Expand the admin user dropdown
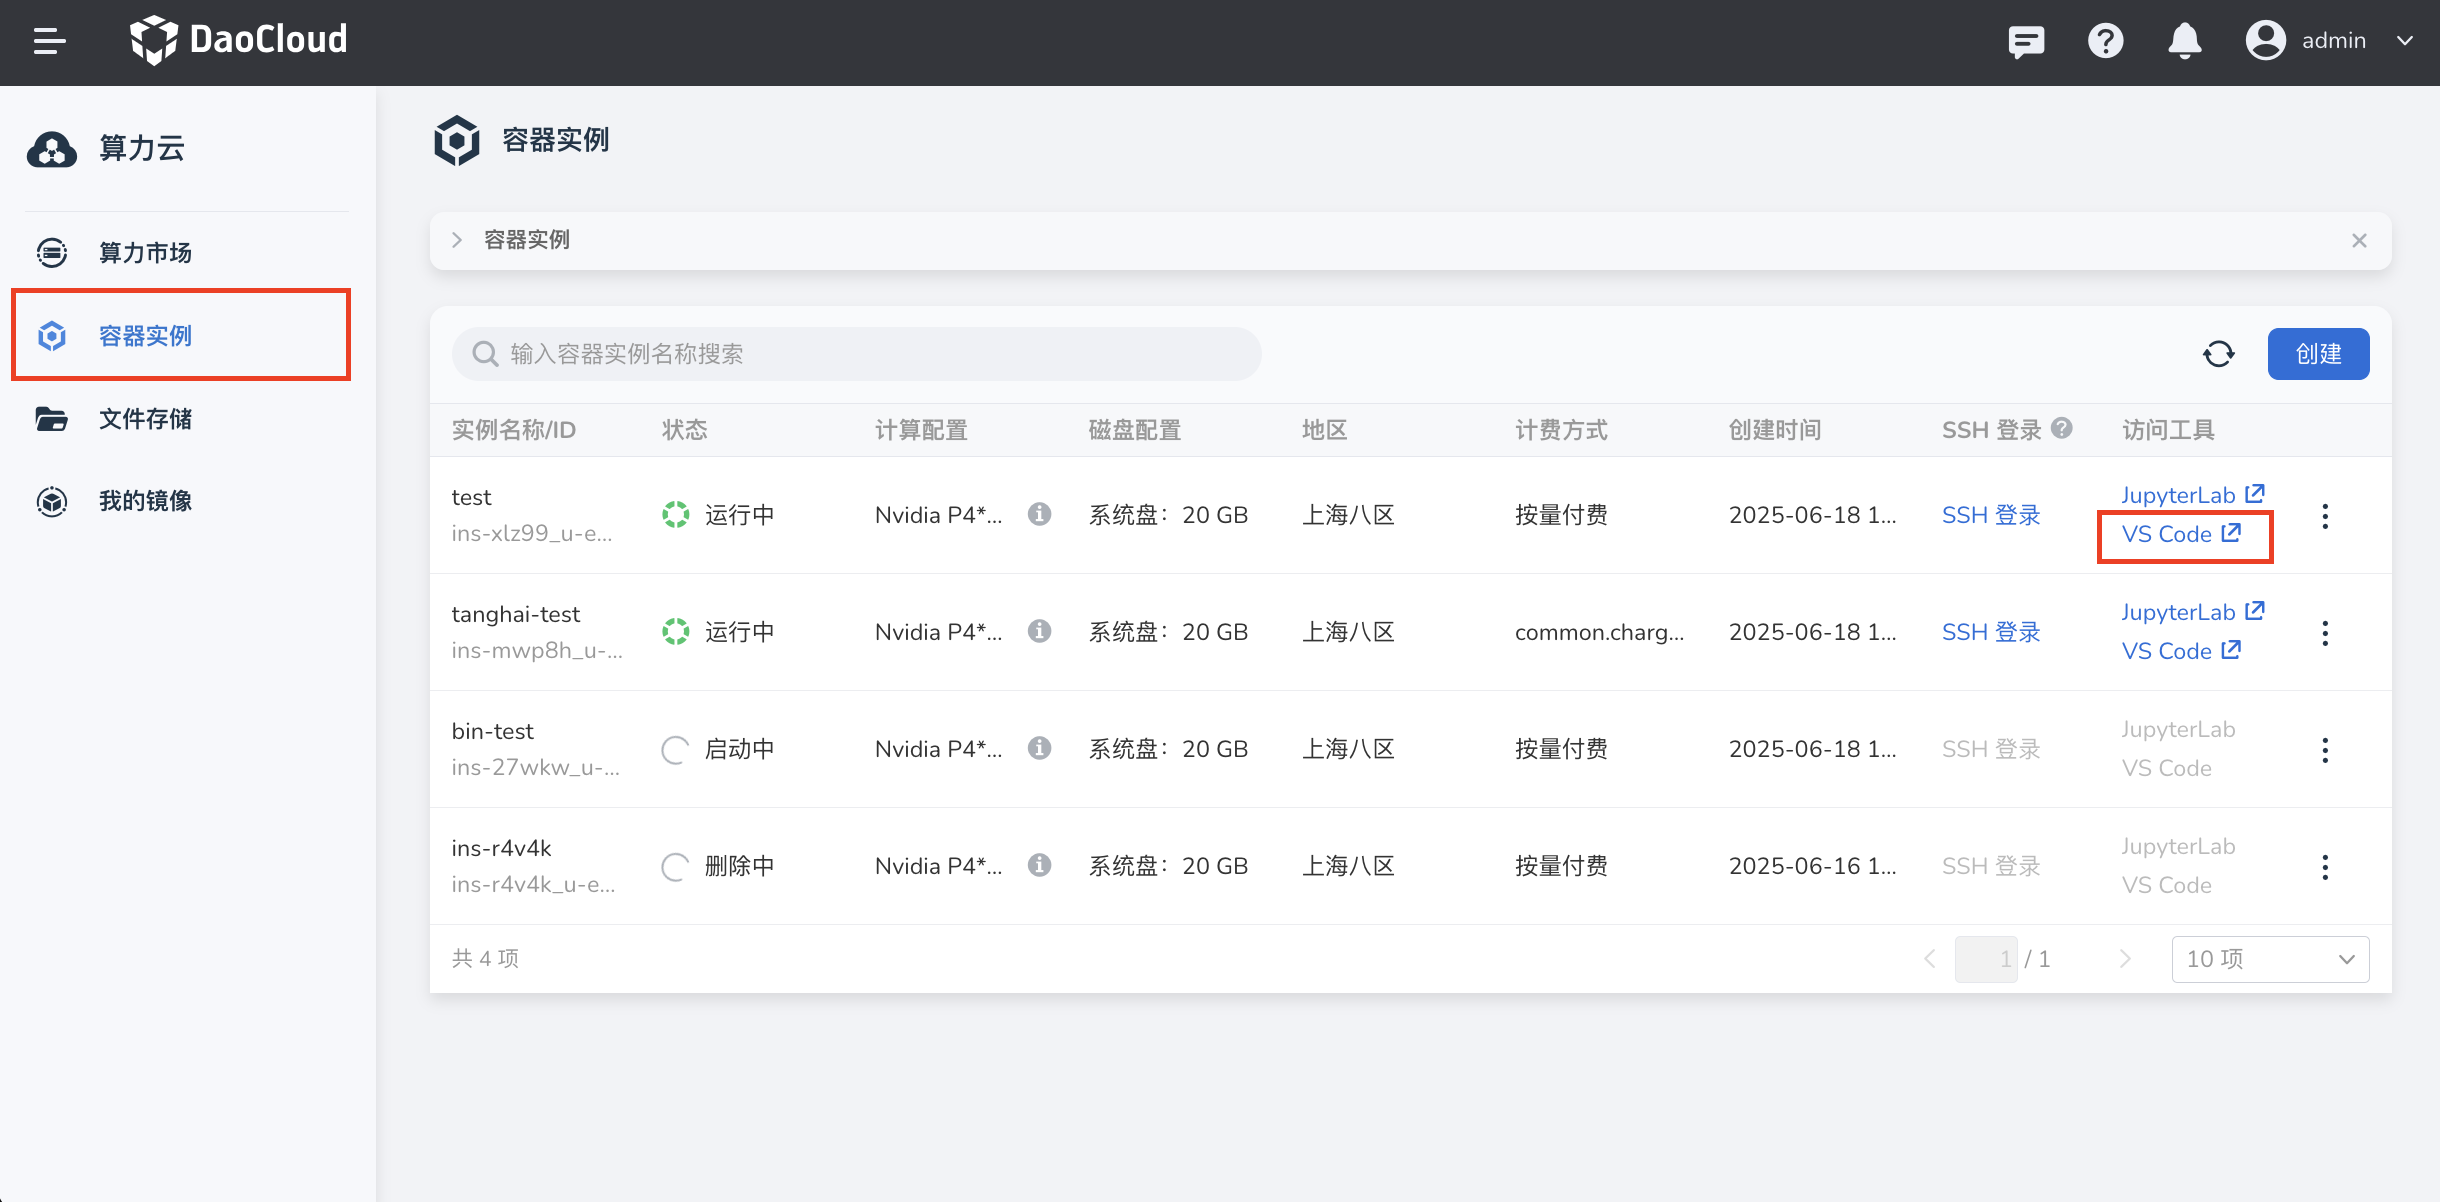Screen dimensions: 2440x1202 click(x=2405, y=41)
